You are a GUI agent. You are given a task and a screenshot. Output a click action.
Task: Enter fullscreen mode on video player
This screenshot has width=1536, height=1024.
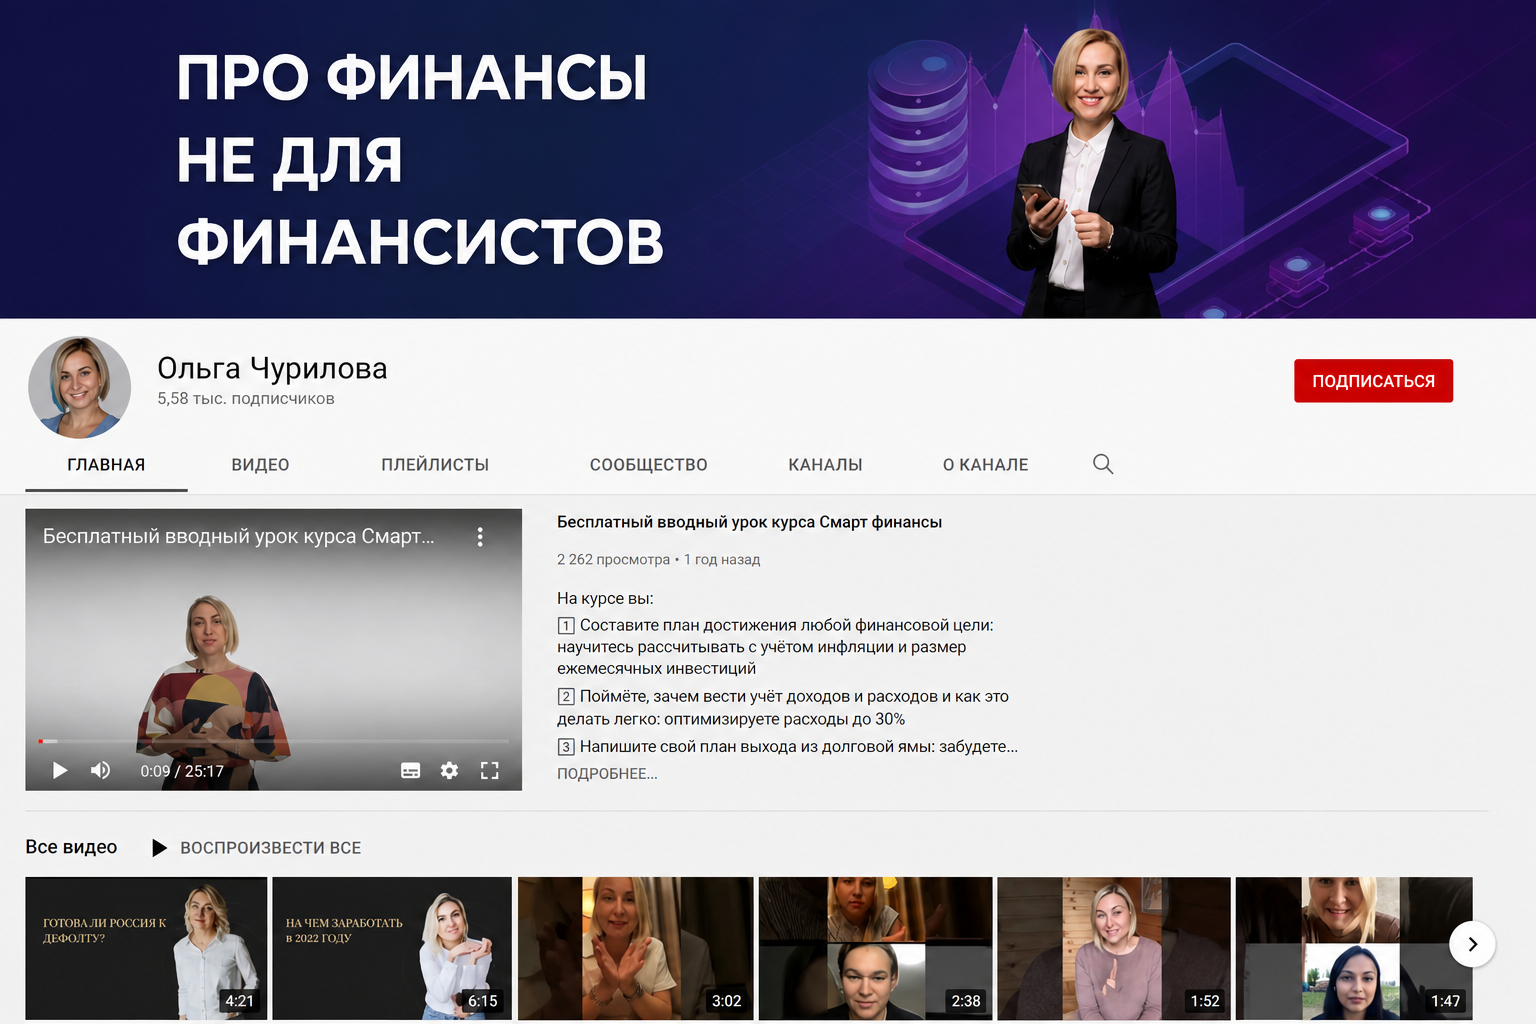pyautogui.click(x=489, y=770)
